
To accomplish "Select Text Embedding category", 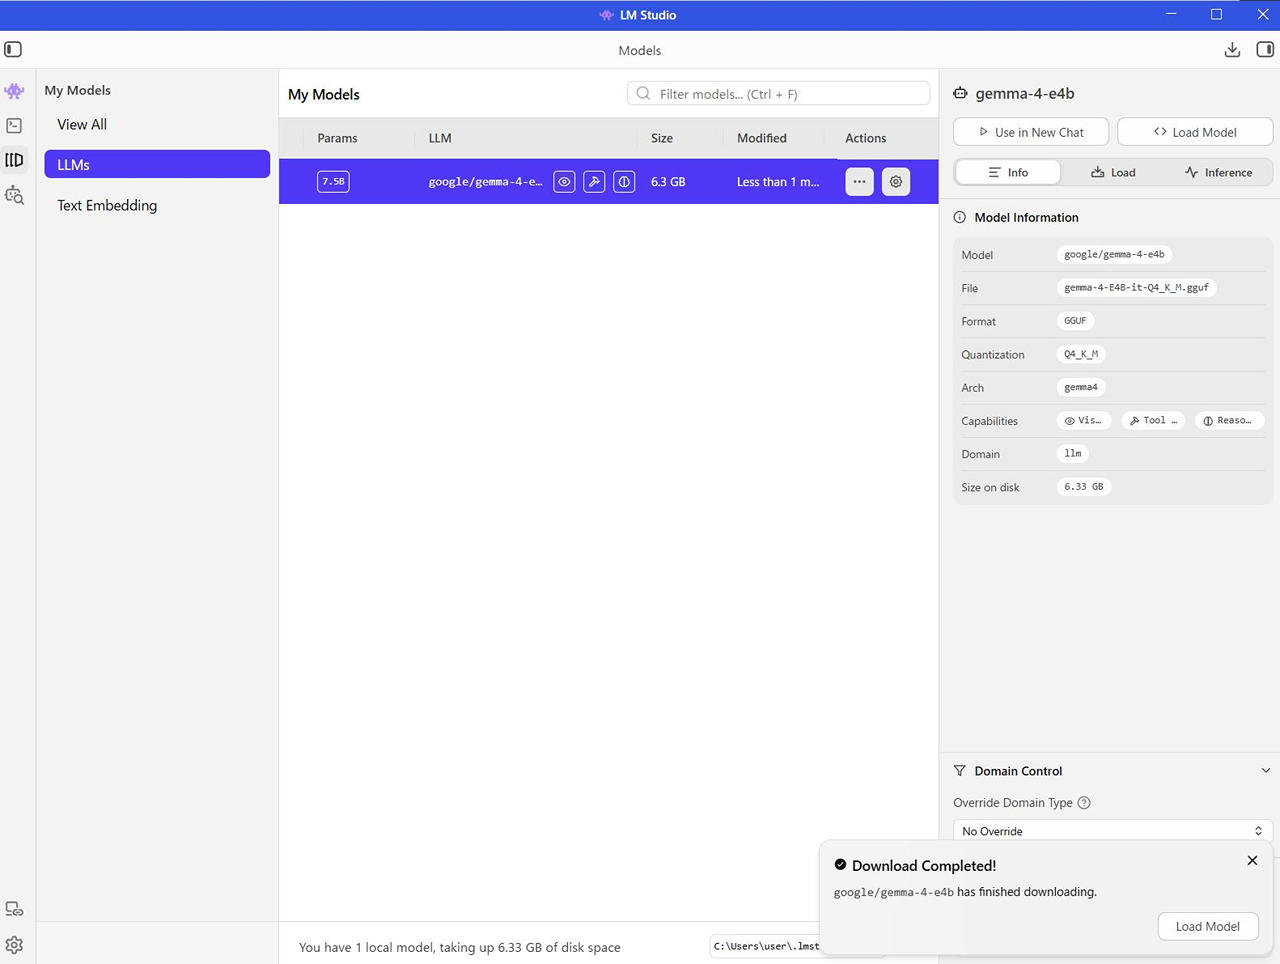I will tap(107, 206).
